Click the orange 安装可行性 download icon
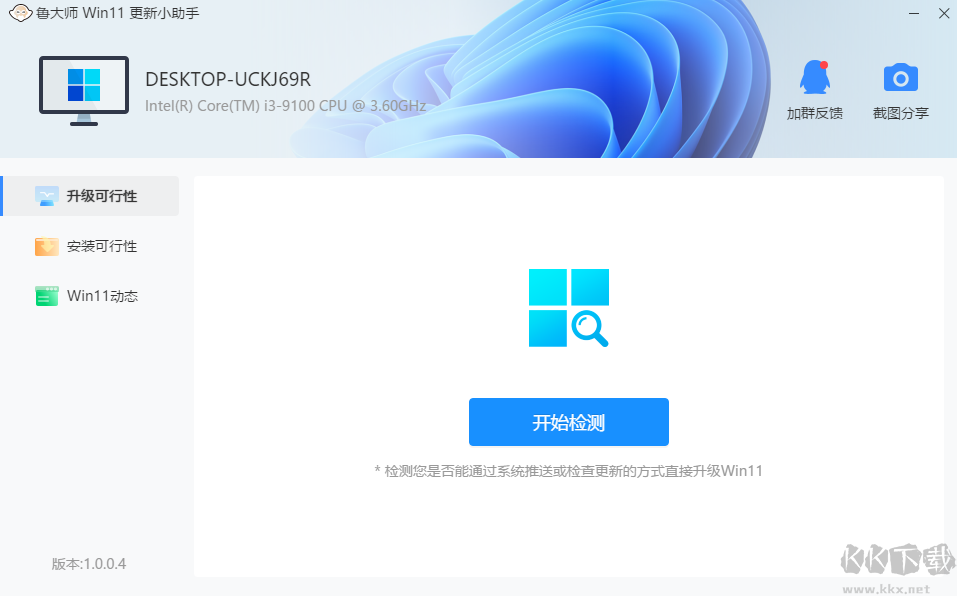 coord(46,246)
